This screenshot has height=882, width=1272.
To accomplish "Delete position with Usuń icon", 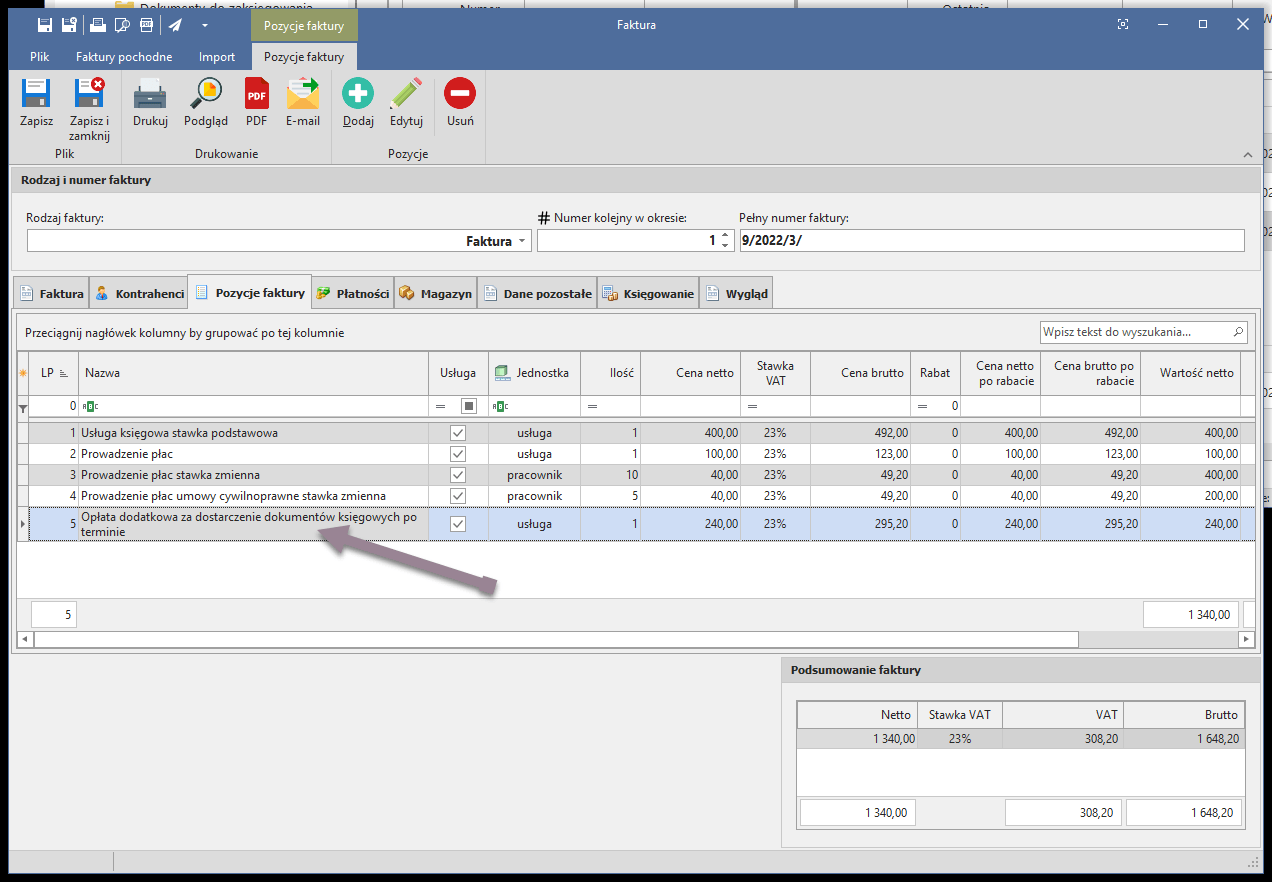I will (460, 95).
